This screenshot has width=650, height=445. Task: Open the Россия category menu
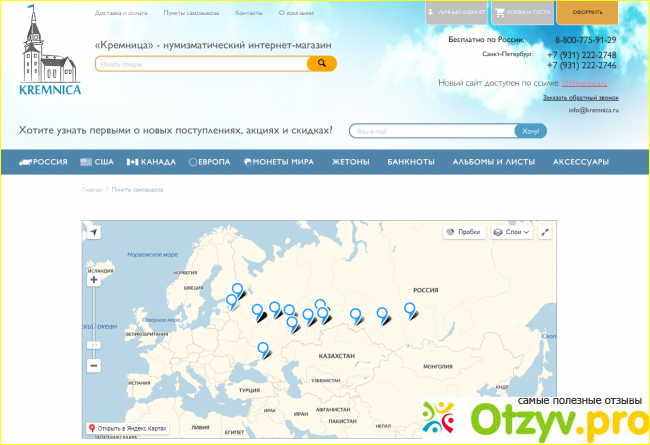pos(49,162)
